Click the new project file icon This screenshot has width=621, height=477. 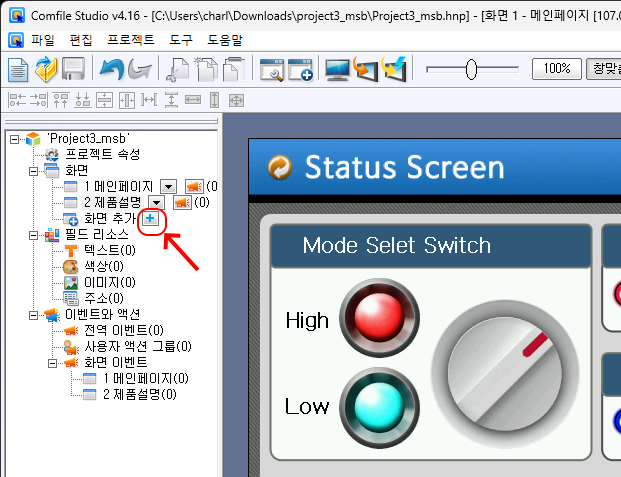click(x=18, y=69)
